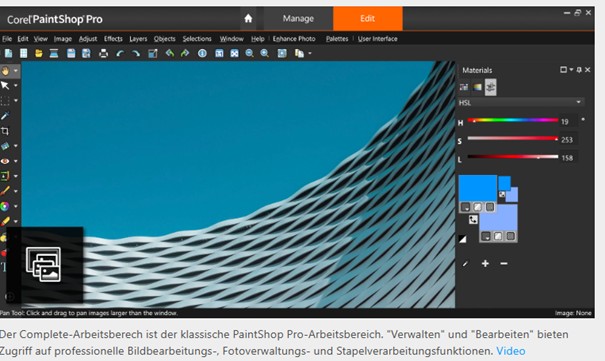Swap foreground and background materials
Image resolution: width=605 pixels, height=361 pixels.
click(x=473, y=220)
